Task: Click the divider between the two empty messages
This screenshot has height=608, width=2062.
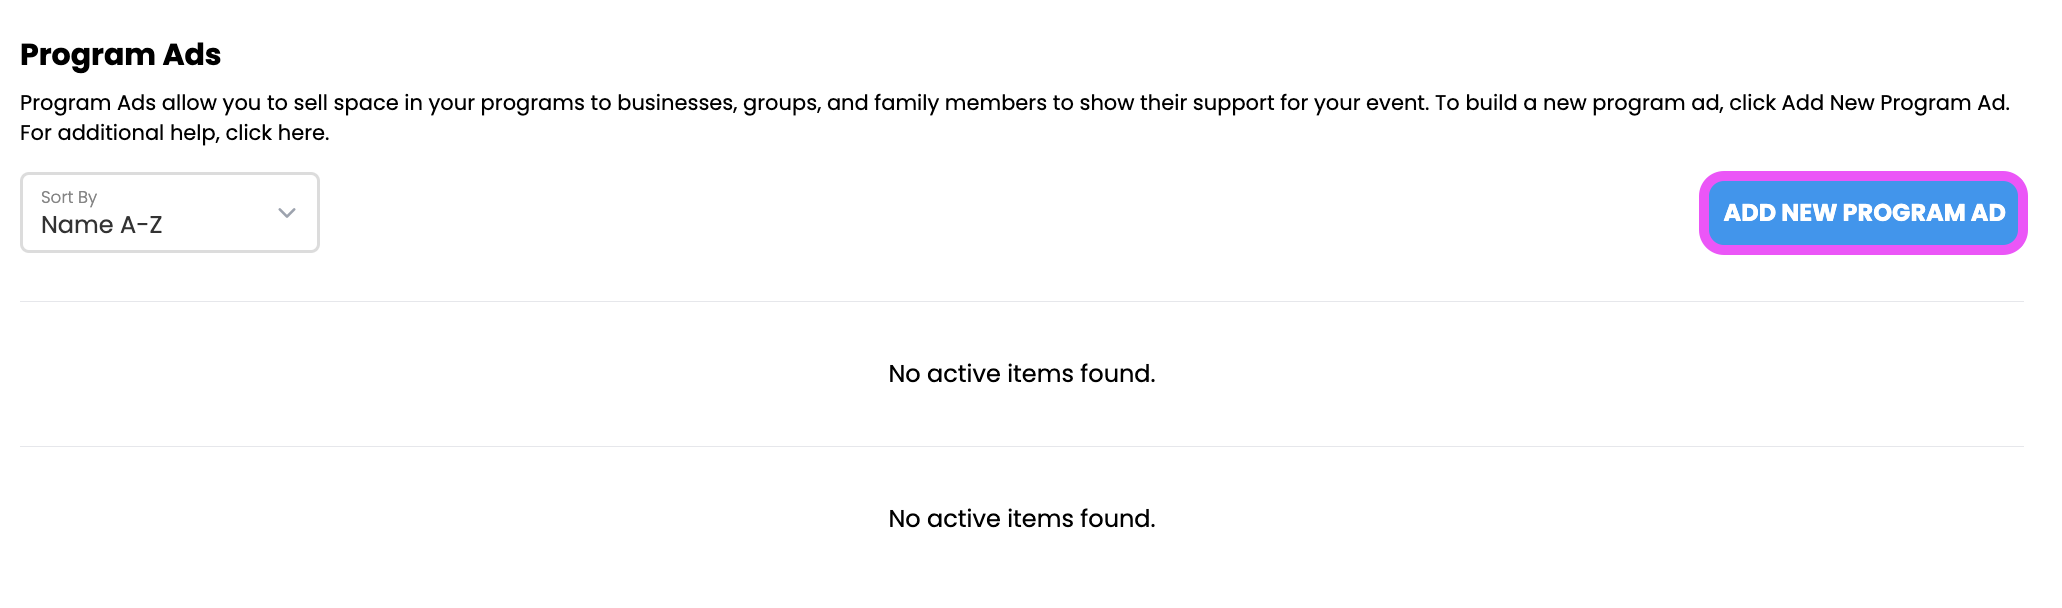Action: tap(1021, 446)
